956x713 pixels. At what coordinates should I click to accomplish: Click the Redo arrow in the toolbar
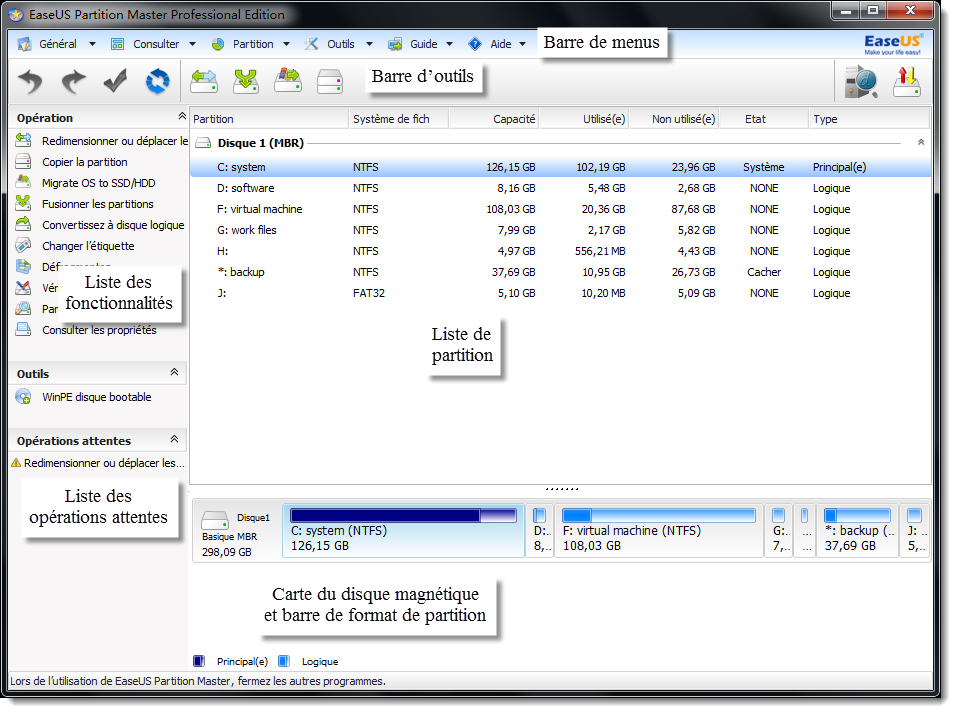73,81
